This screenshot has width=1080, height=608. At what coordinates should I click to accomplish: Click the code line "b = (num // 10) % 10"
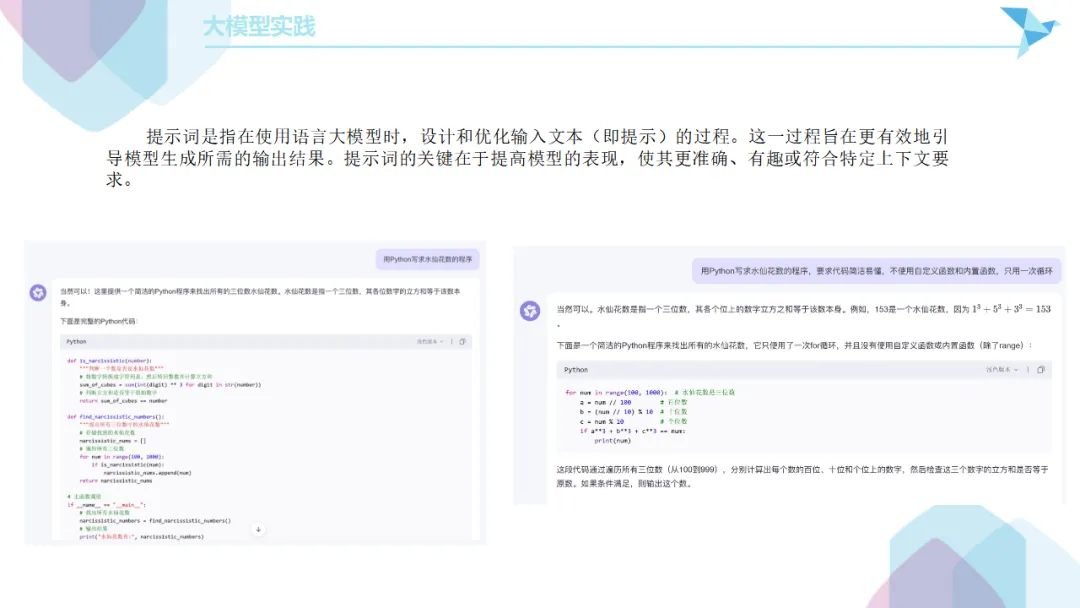pos(616,412)
